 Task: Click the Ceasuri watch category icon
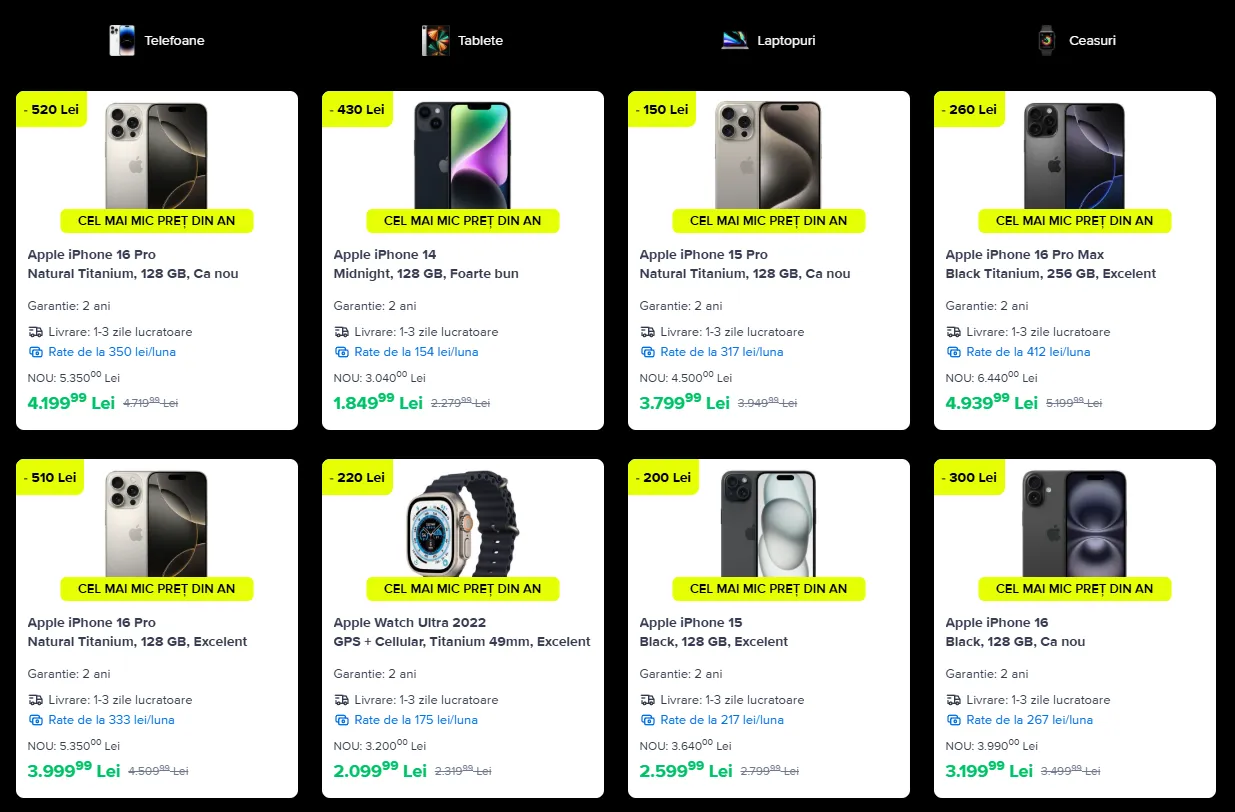pyautogui.click(x=1047, y=41)
